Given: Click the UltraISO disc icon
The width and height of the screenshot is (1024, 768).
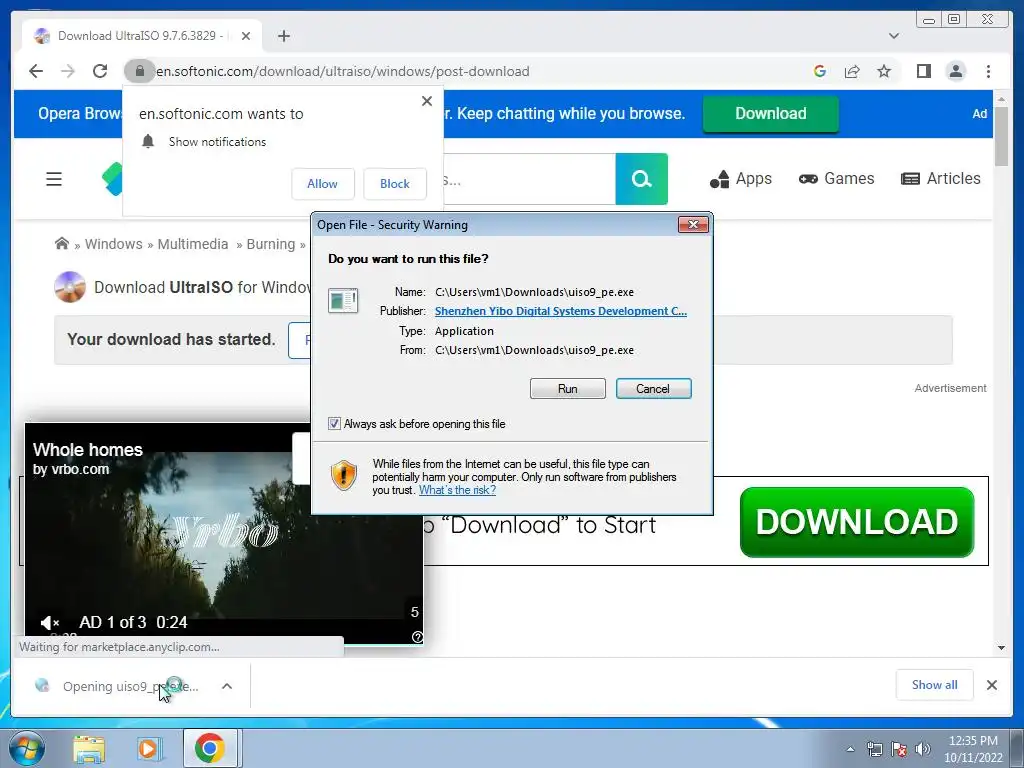Looking at the screenshot, I should 70,287.
